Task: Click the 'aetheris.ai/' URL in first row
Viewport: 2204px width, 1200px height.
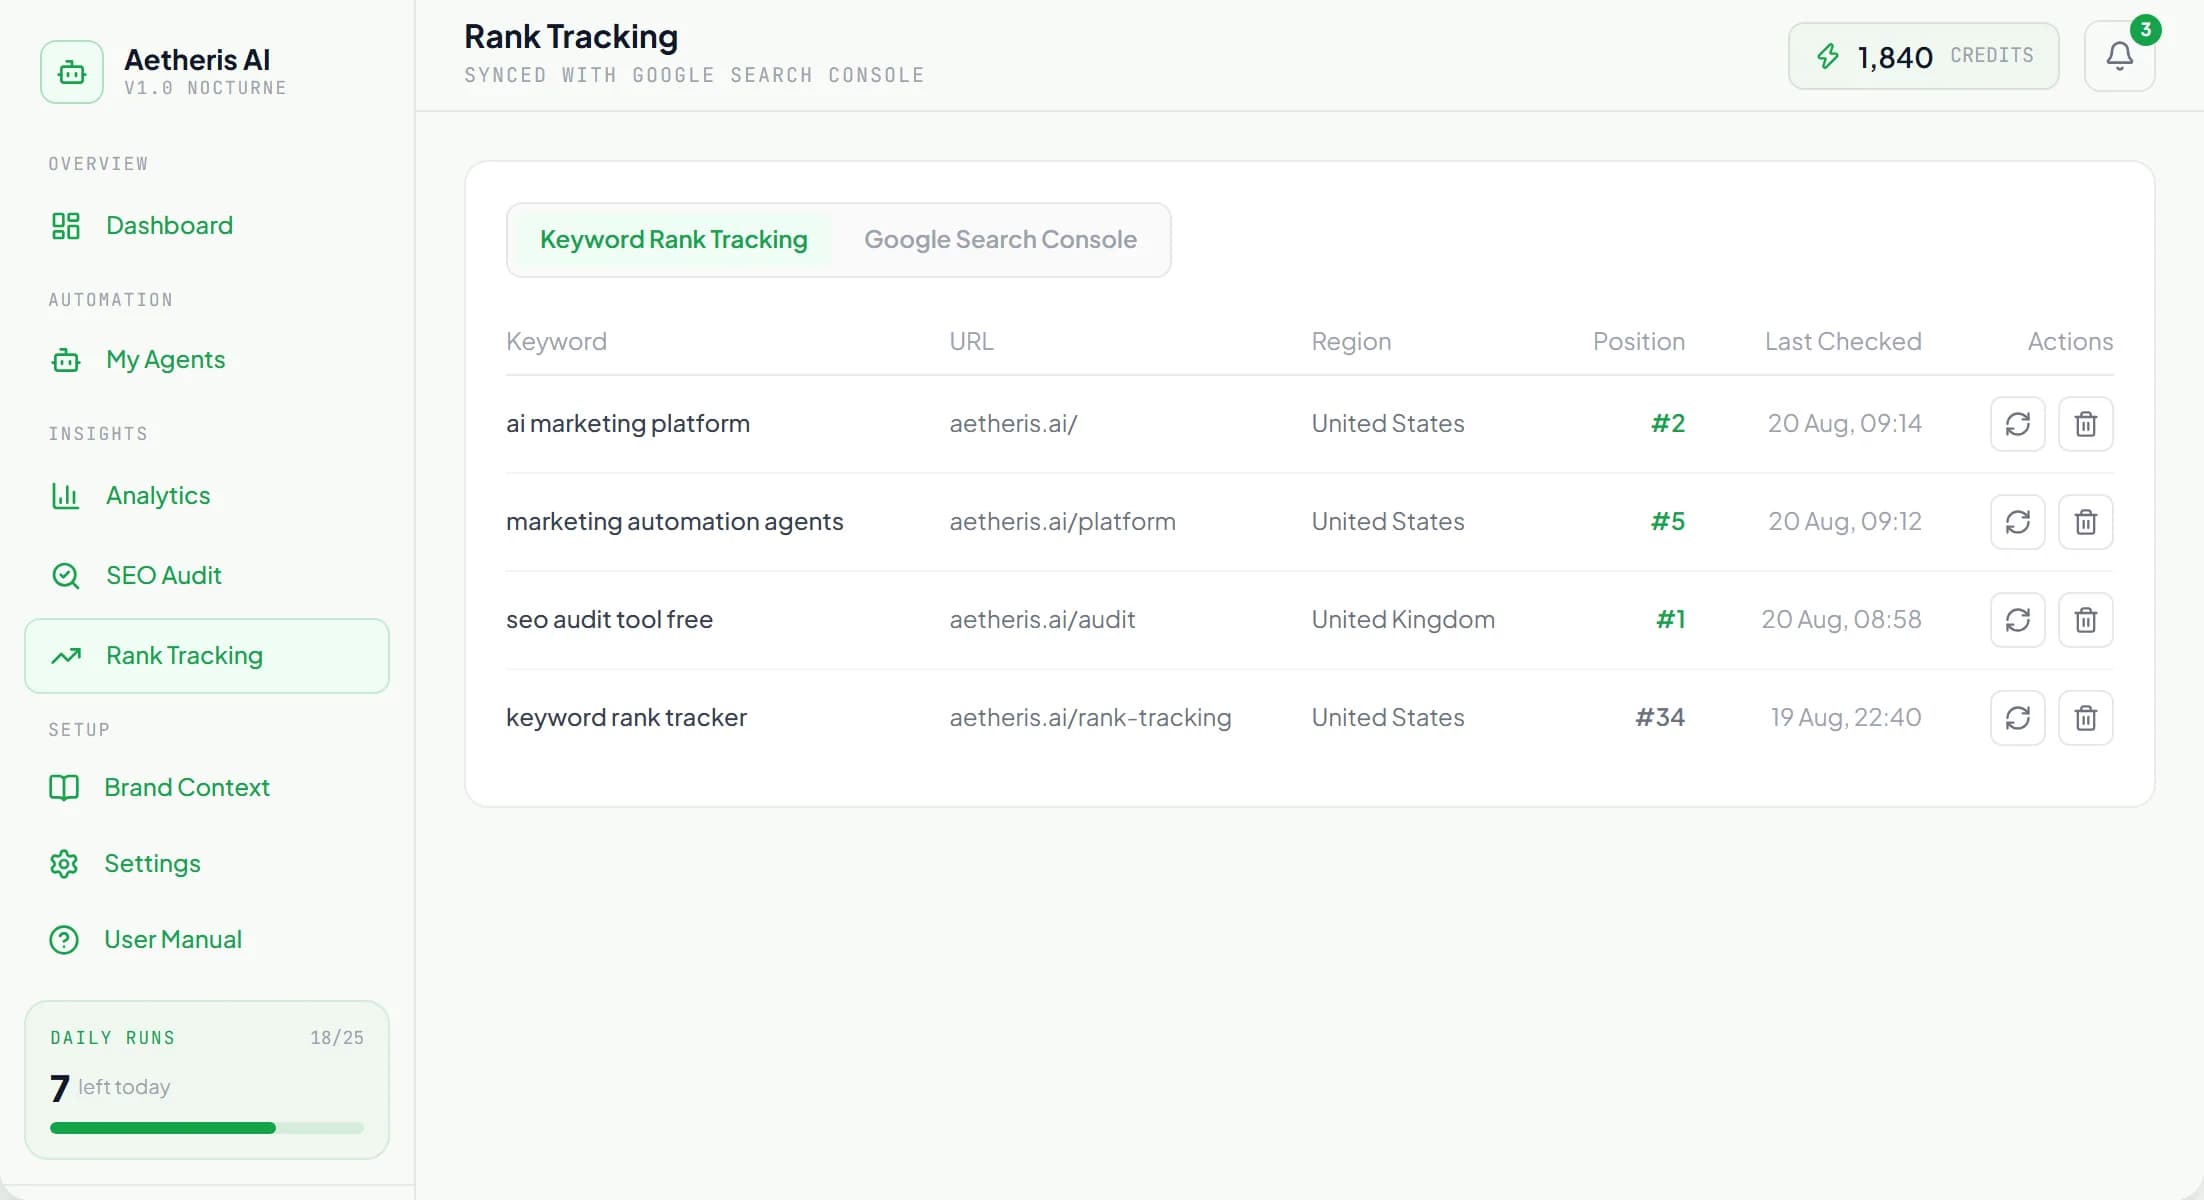Action: pyautogui.click(x=1013, y=424)
